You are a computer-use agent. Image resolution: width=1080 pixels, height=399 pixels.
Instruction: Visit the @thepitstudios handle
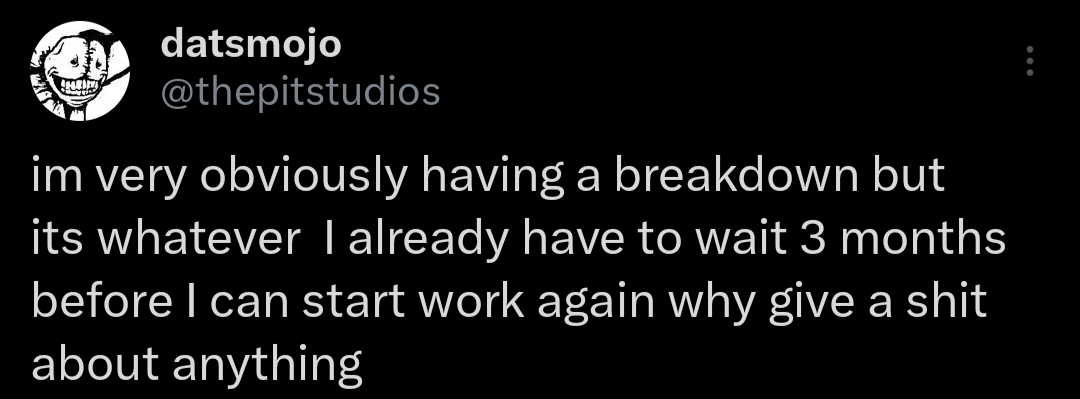[300, 92]
